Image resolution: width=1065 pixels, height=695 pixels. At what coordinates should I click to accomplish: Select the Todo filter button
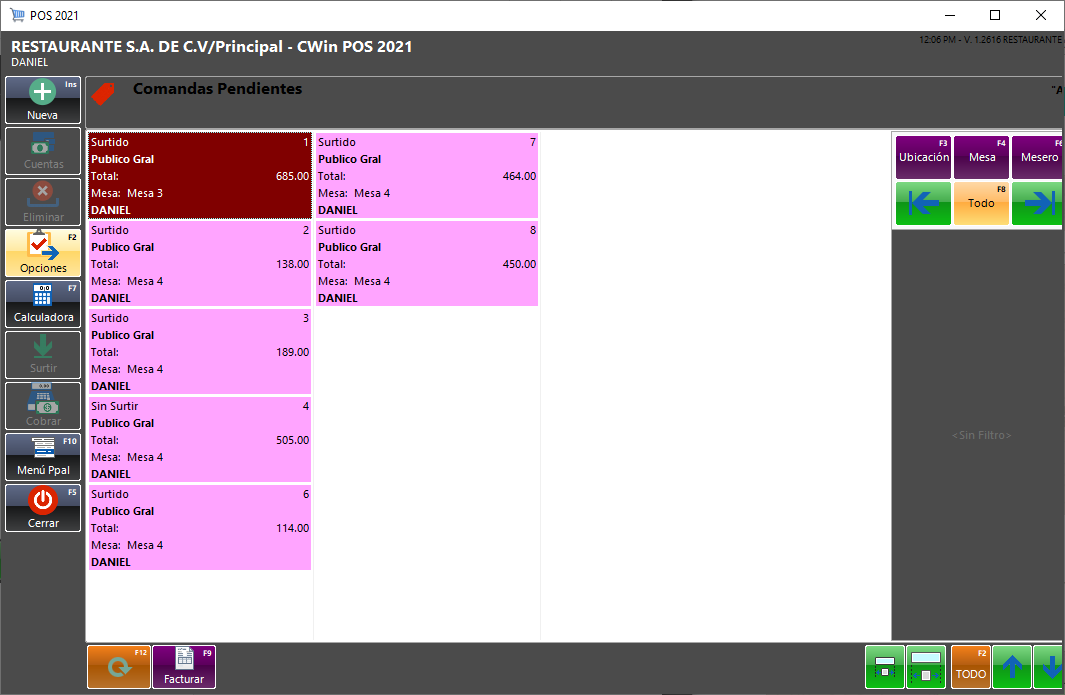click(981, 204)
